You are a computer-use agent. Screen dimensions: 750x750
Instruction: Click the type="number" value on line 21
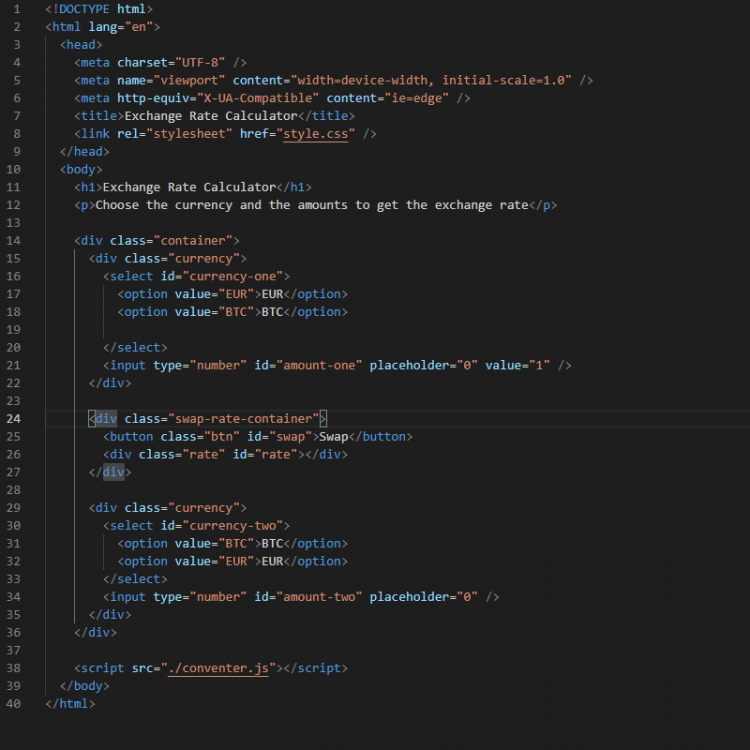(218, 365)
